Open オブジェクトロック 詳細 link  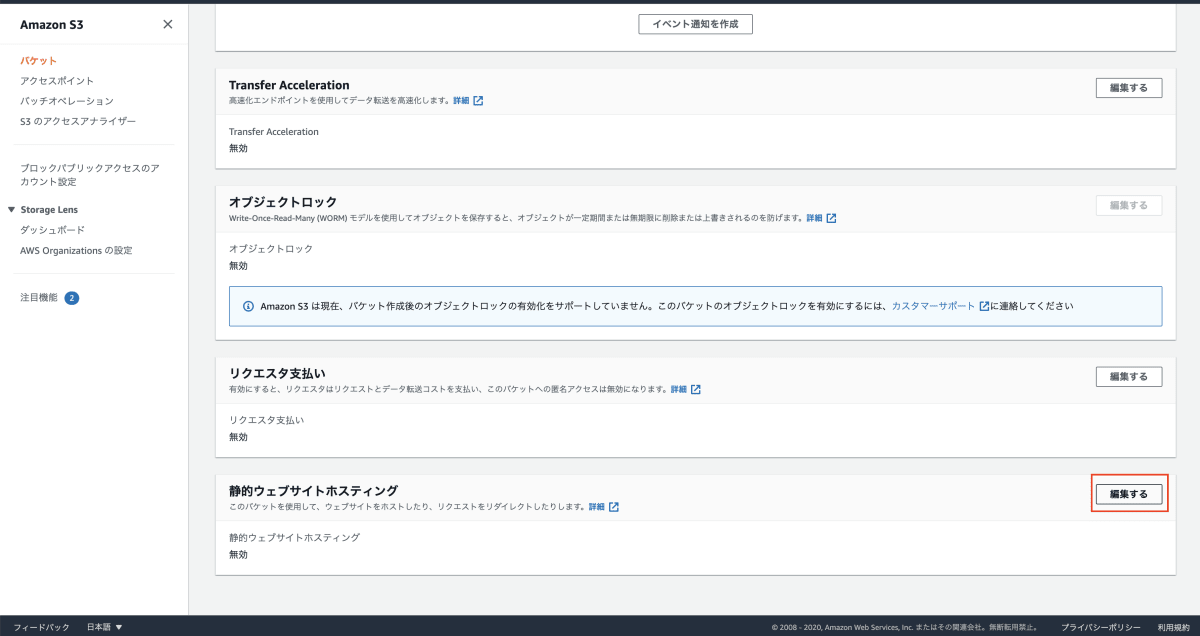pyautogui.click(x=821, y=218)
